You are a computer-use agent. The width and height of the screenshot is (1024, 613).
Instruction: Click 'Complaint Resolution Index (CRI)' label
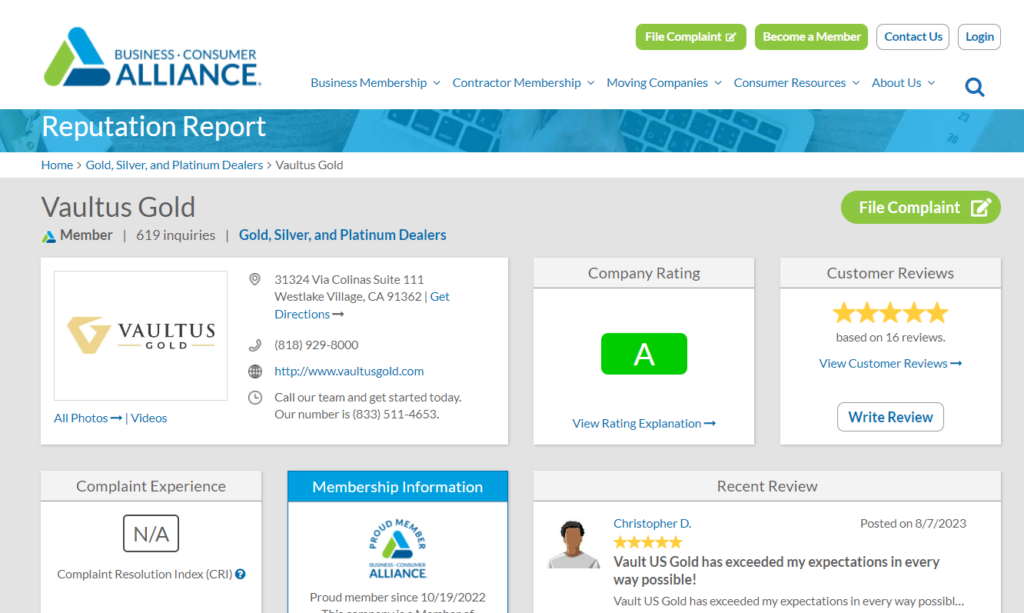click(144, 574)
